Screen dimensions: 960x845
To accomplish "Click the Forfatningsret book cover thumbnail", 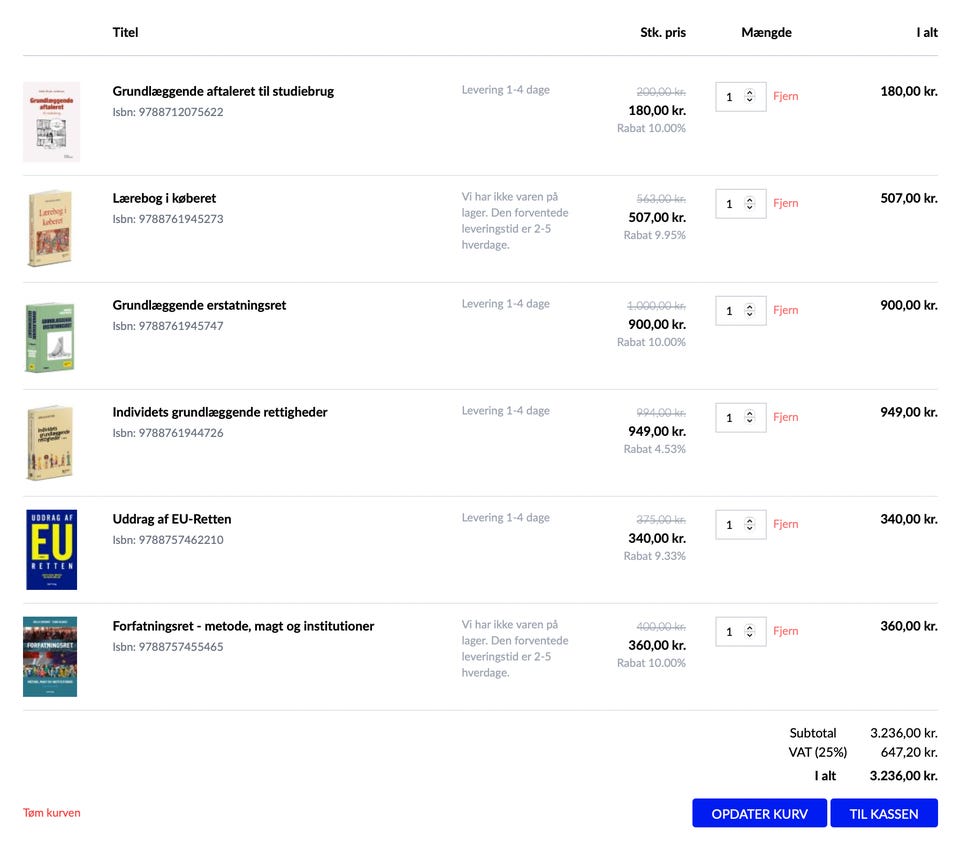I will [x=50, y=656].
